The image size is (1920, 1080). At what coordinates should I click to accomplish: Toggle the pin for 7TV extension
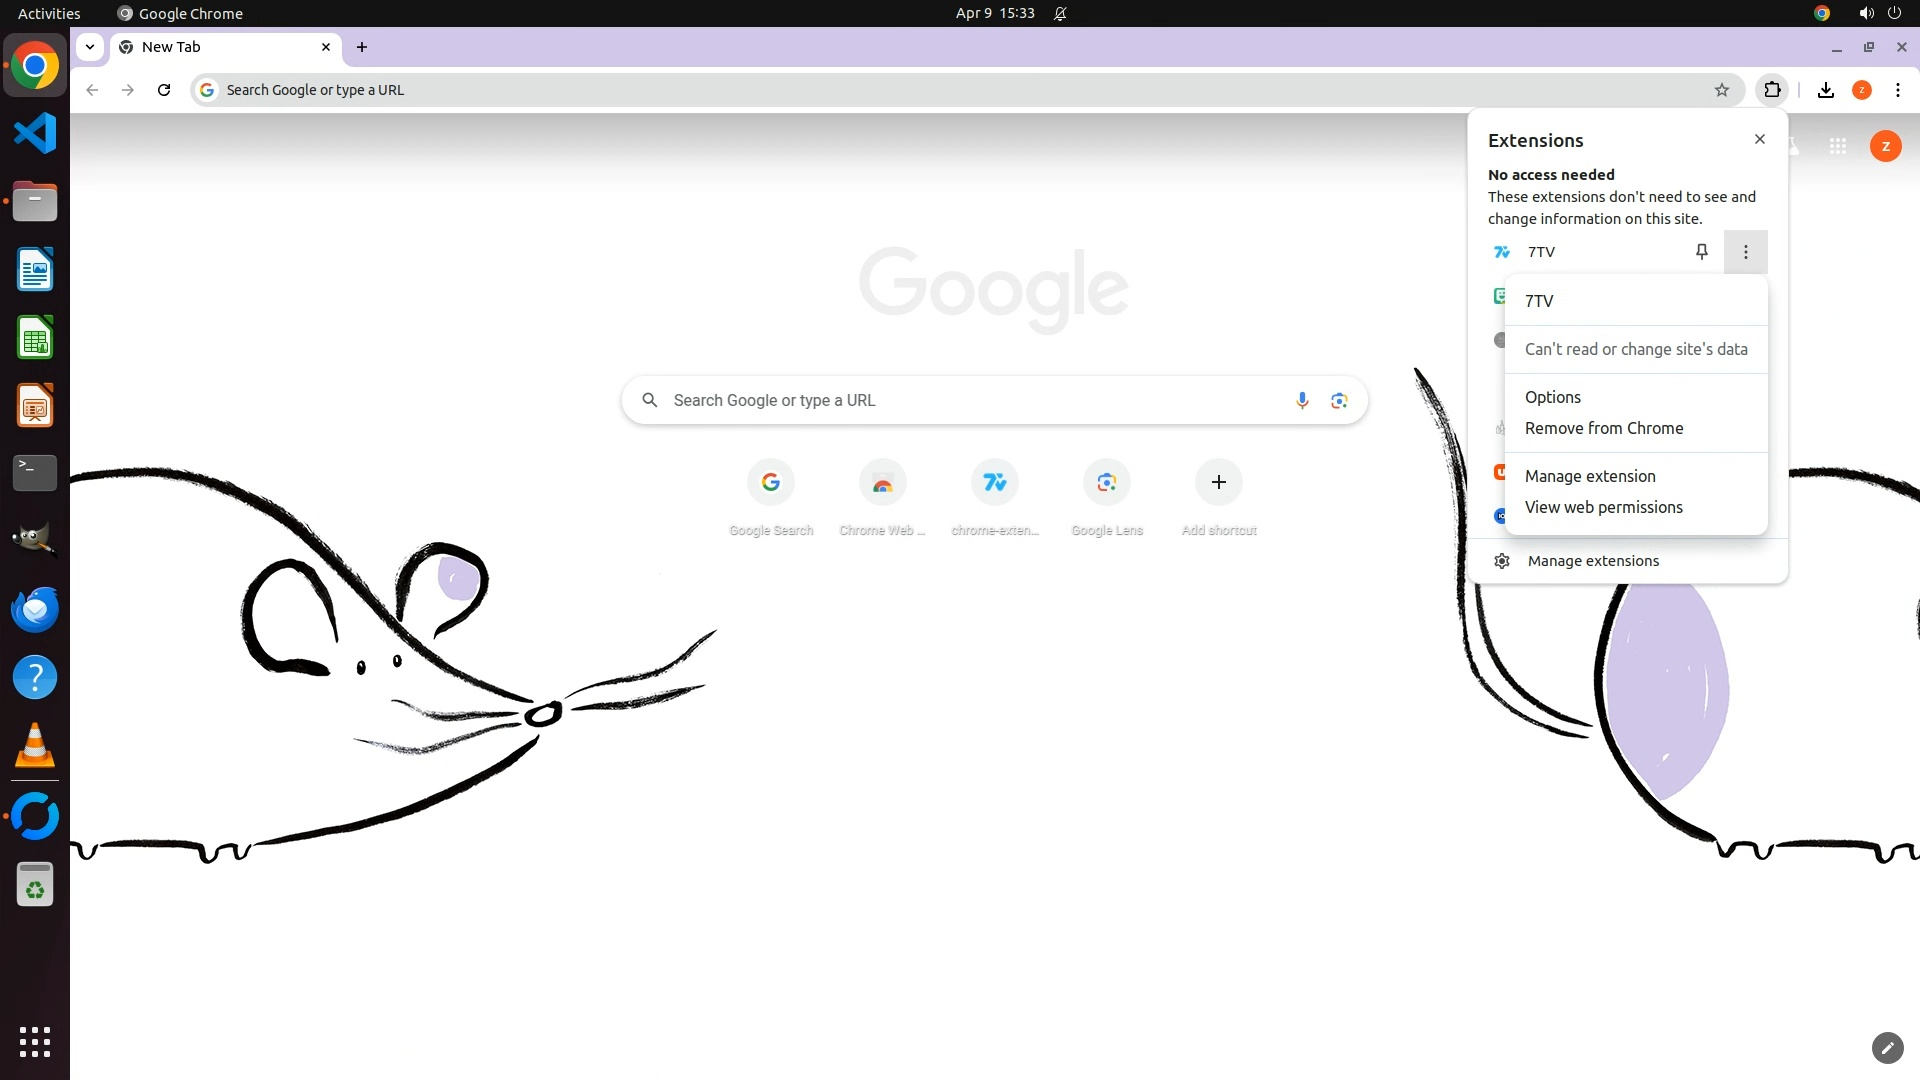pyautogui.click(x=1701, y=252)
